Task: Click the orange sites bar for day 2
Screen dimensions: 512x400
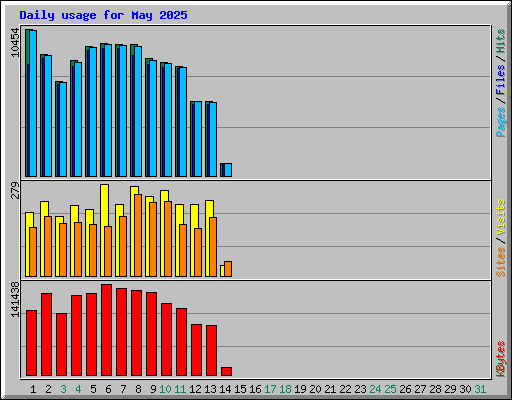Action: click(48, 247)
